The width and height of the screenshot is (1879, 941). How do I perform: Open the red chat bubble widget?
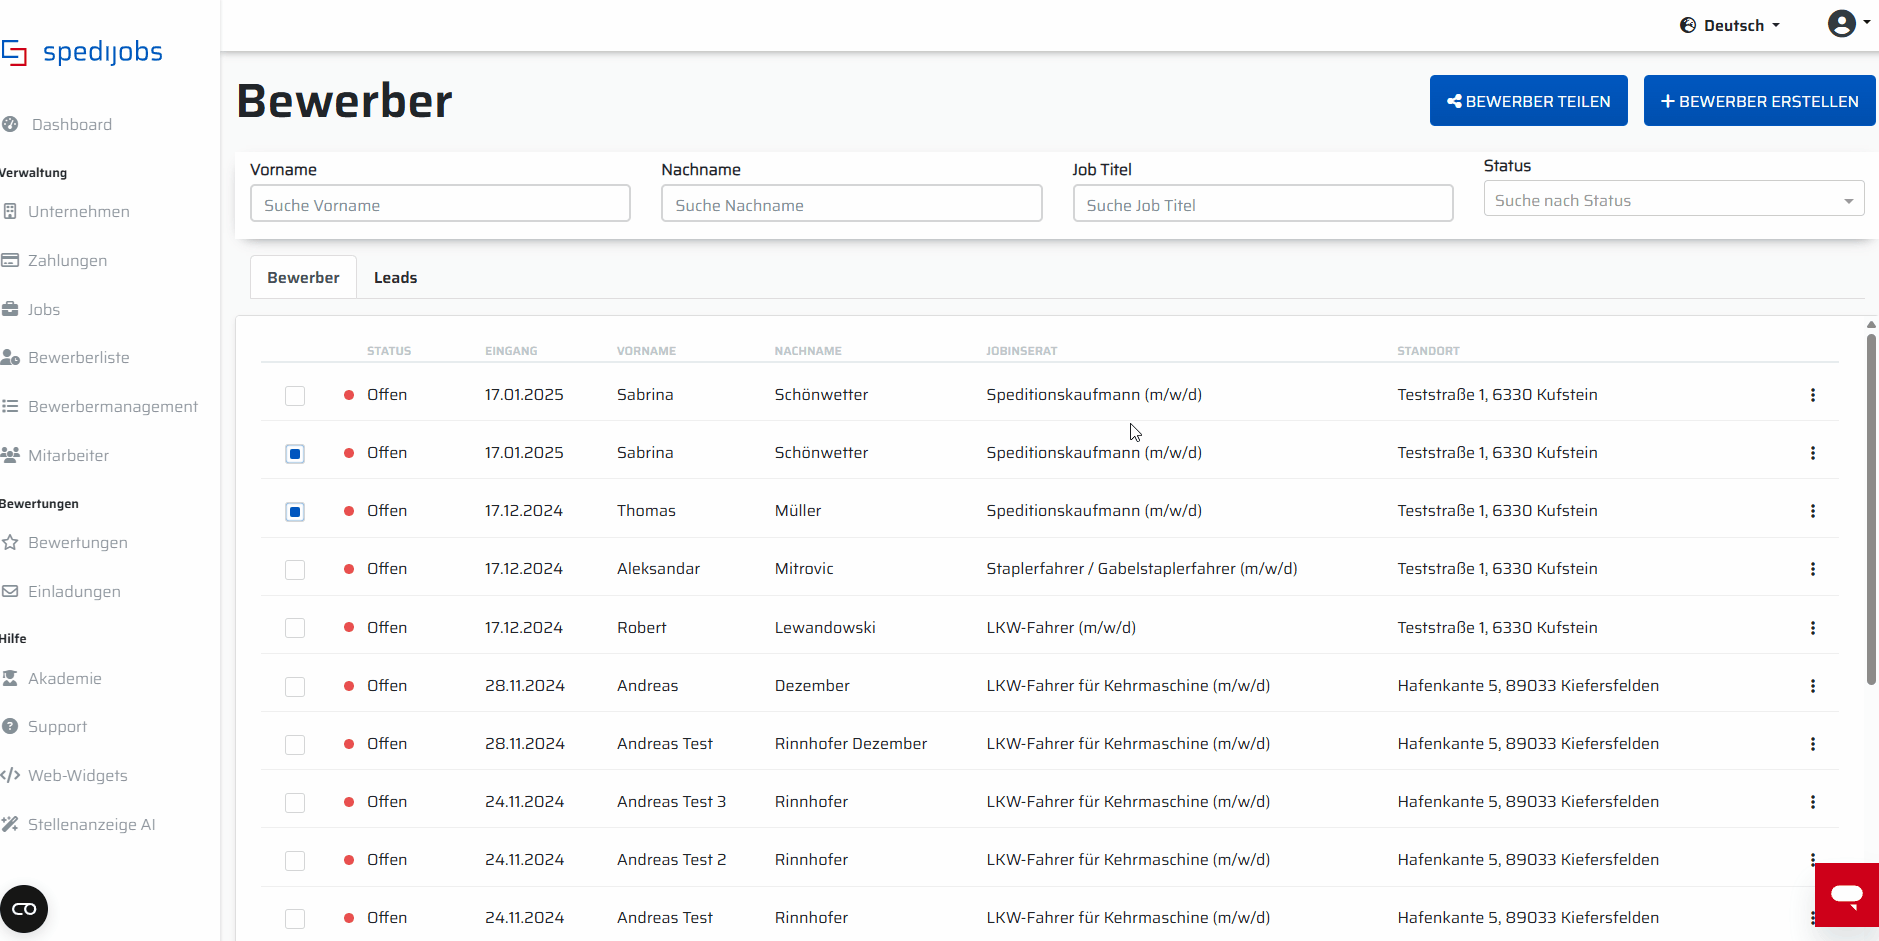(x=1847, y=895)
